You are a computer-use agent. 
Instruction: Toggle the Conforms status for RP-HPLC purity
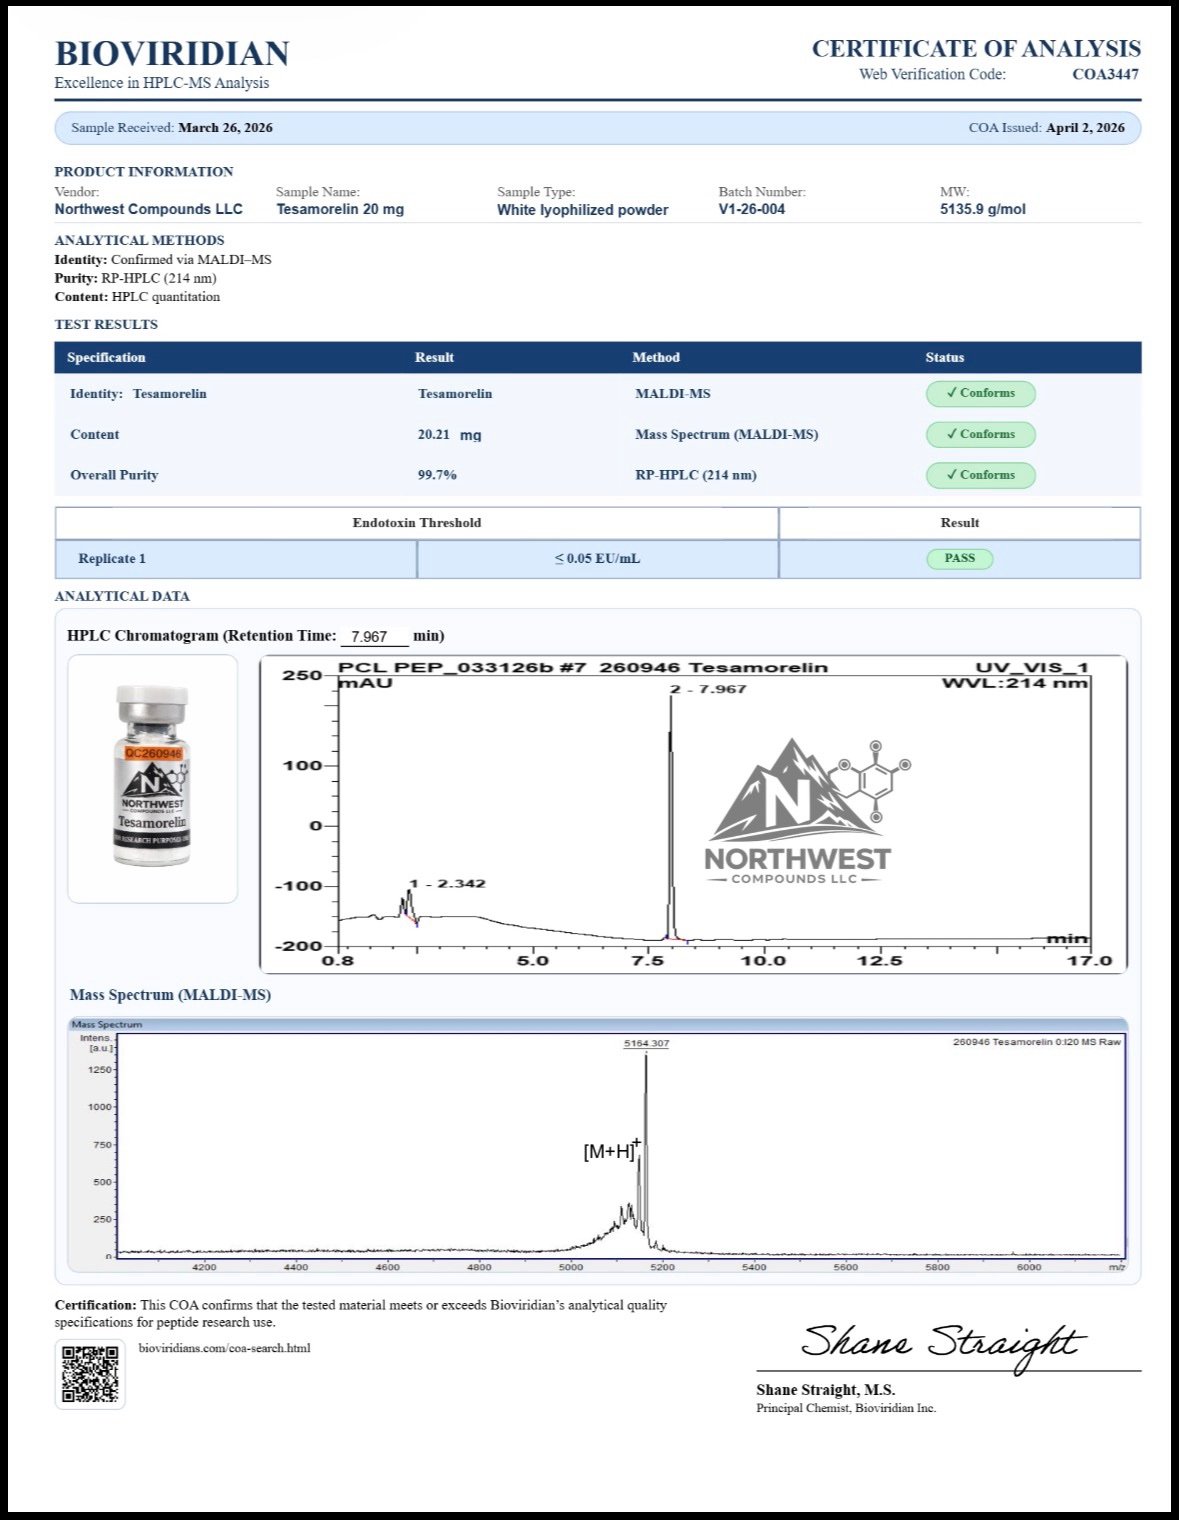point(981,475)
